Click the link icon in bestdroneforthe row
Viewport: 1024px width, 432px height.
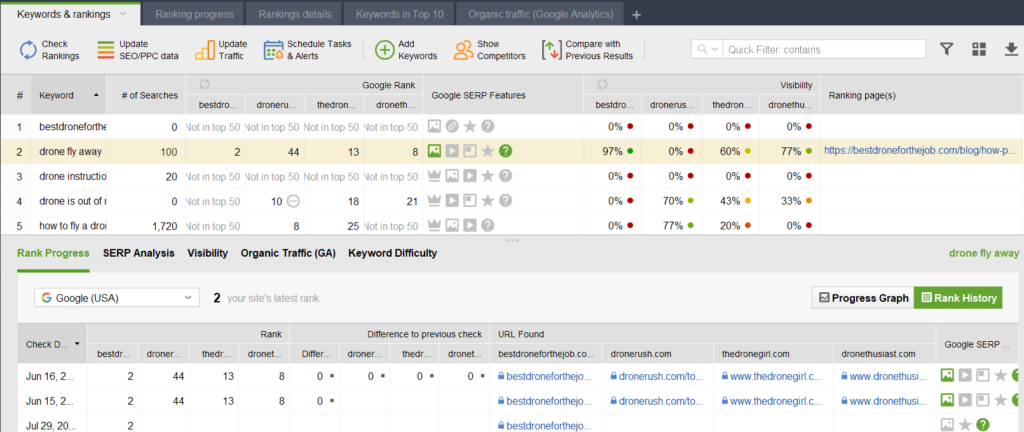(x=452, y=127)
